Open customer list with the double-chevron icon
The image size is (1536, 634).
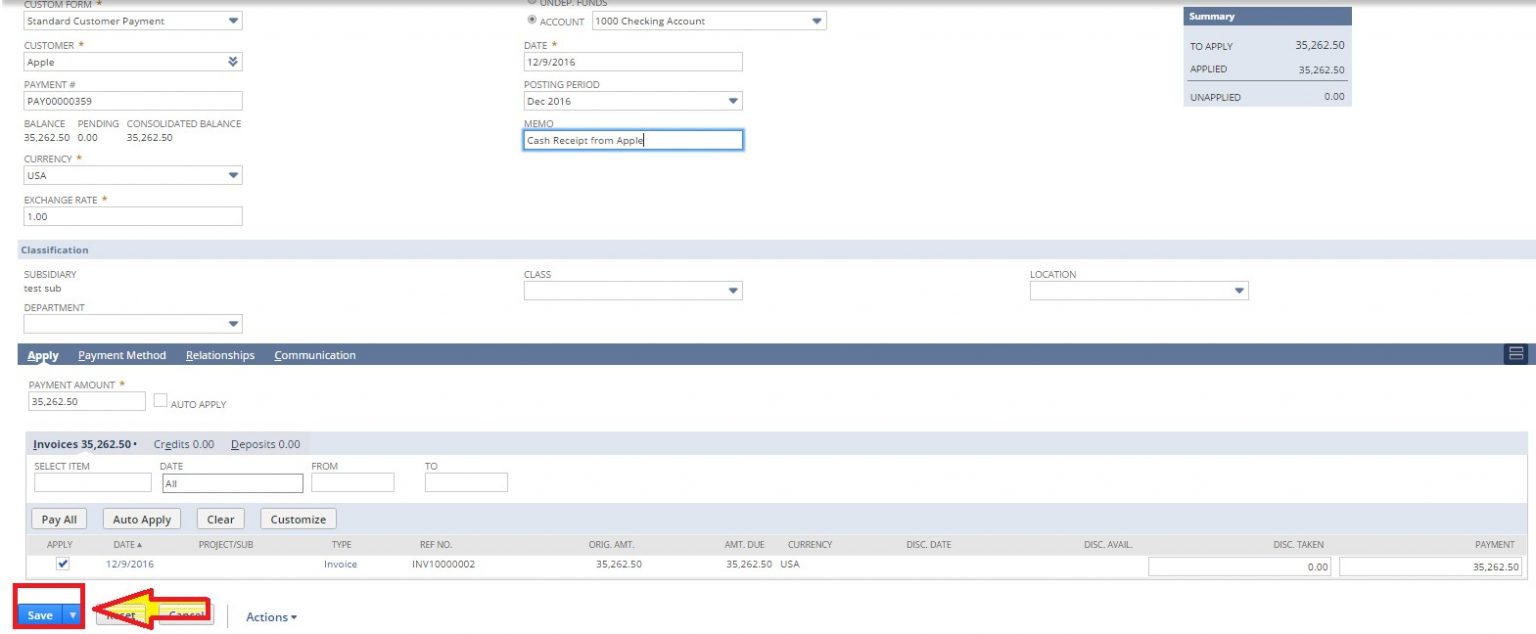coord(232,61)
